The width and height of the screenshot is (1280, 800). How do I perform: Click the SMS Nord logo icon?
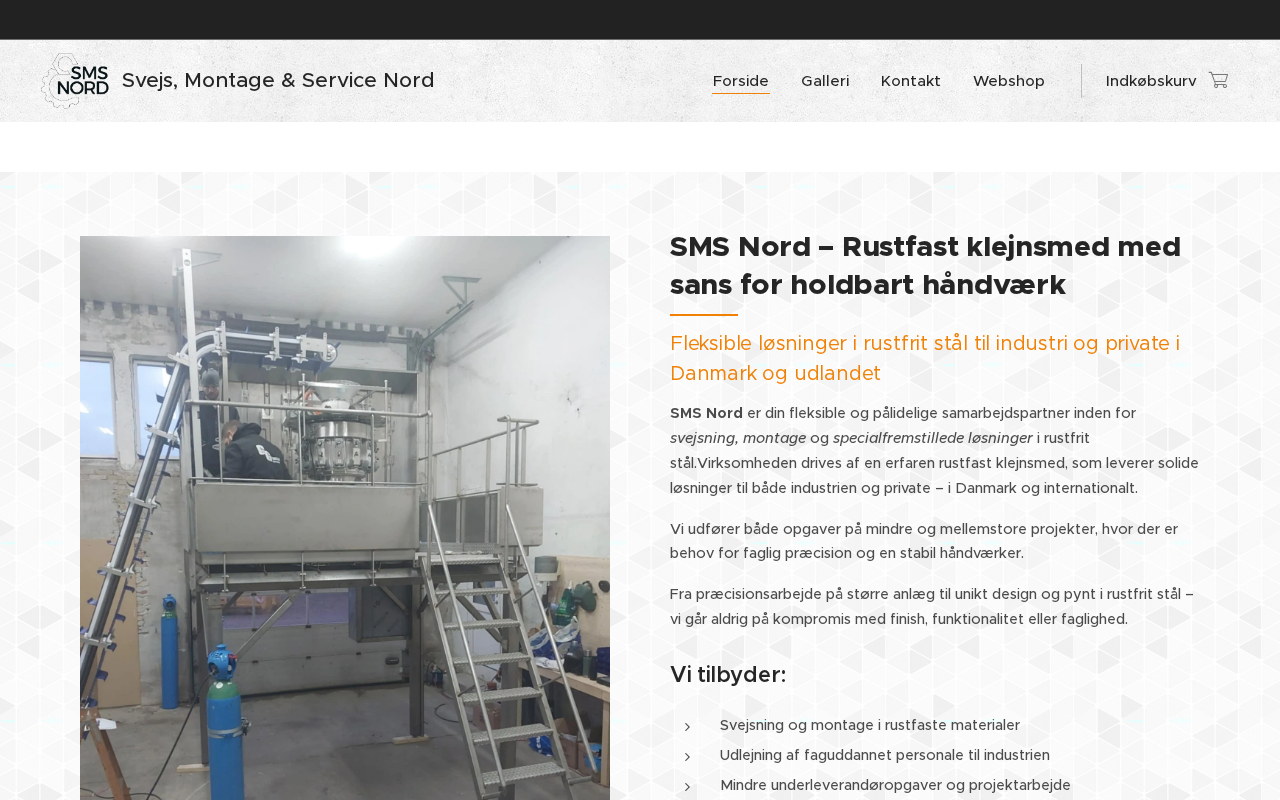[75, 81]
